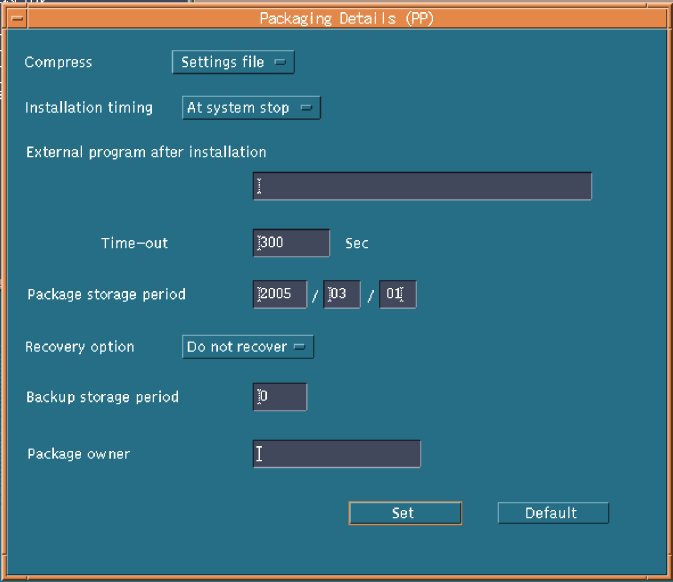Click the Package storage period label
This screenshot has height=582, width=673.
pyautogui.click(x=106, y=295)
